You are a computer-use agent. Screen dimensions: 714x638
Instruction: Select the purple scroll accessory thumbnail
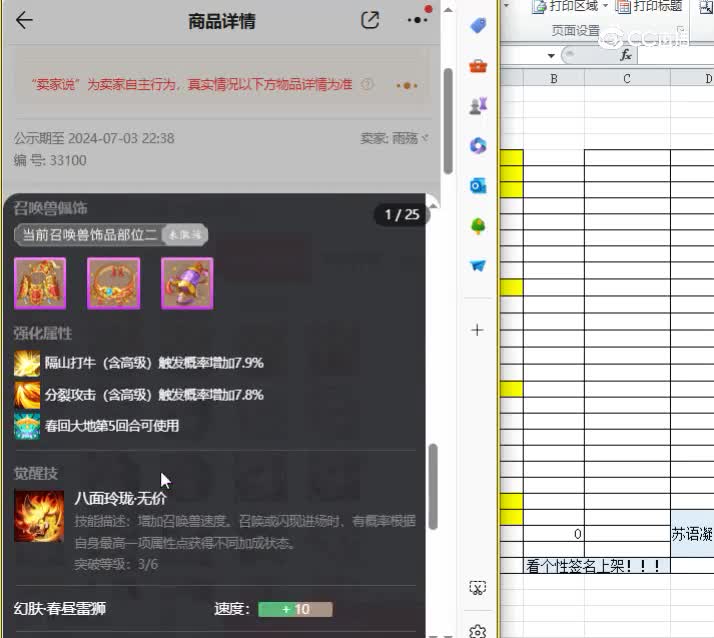click(187, 283)
